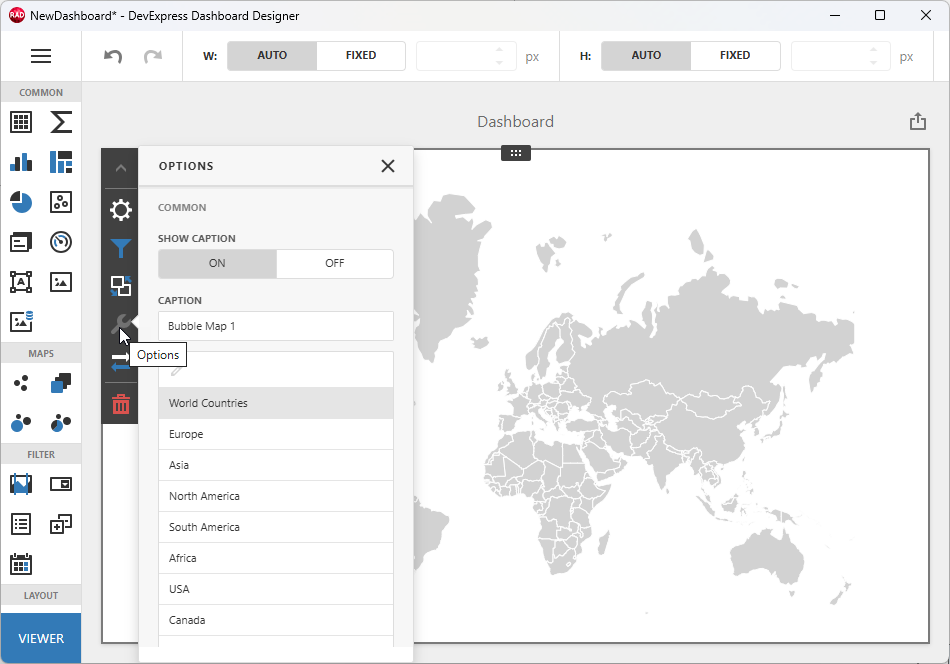Click inside the Bubble Map 1 caption field
This screenshot has width=950, height=664.
pos(275,325)
